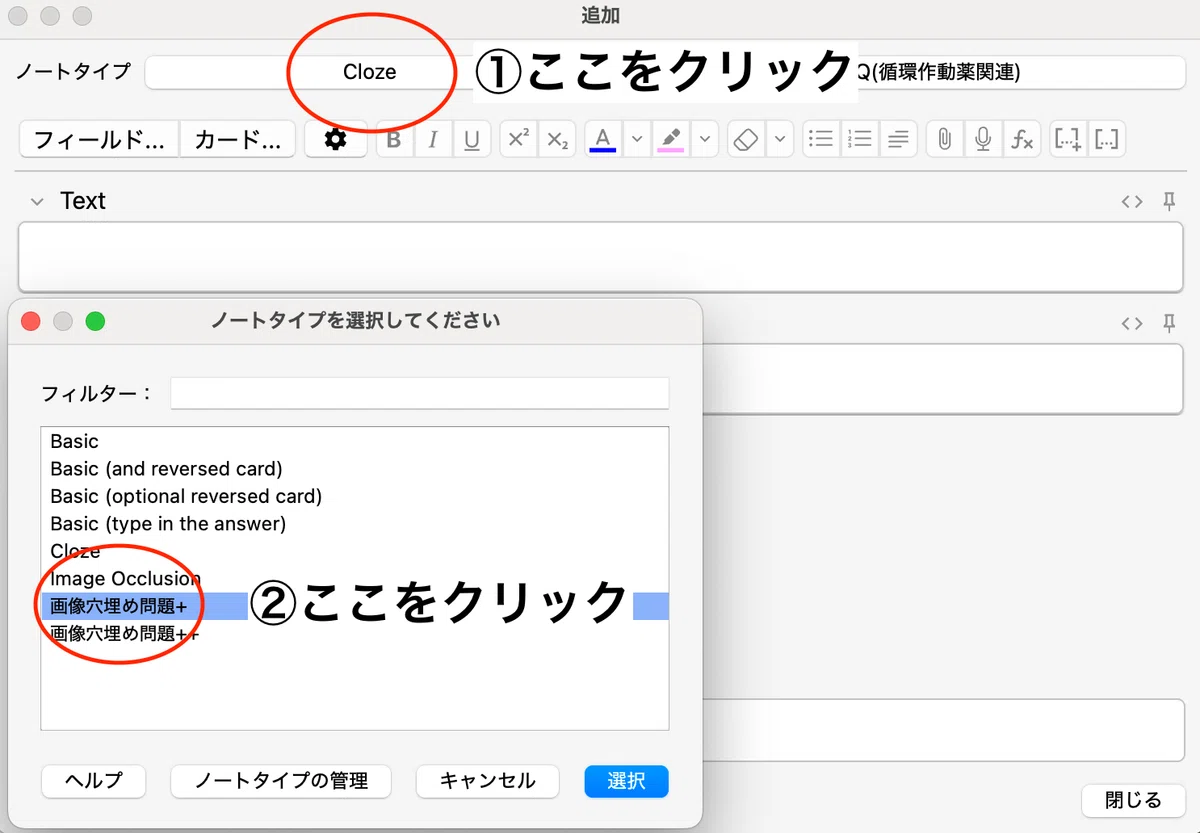Toggle underline formatting in editor toolbar
Screen dimensions: 1200x833
(x=472, y=140)
